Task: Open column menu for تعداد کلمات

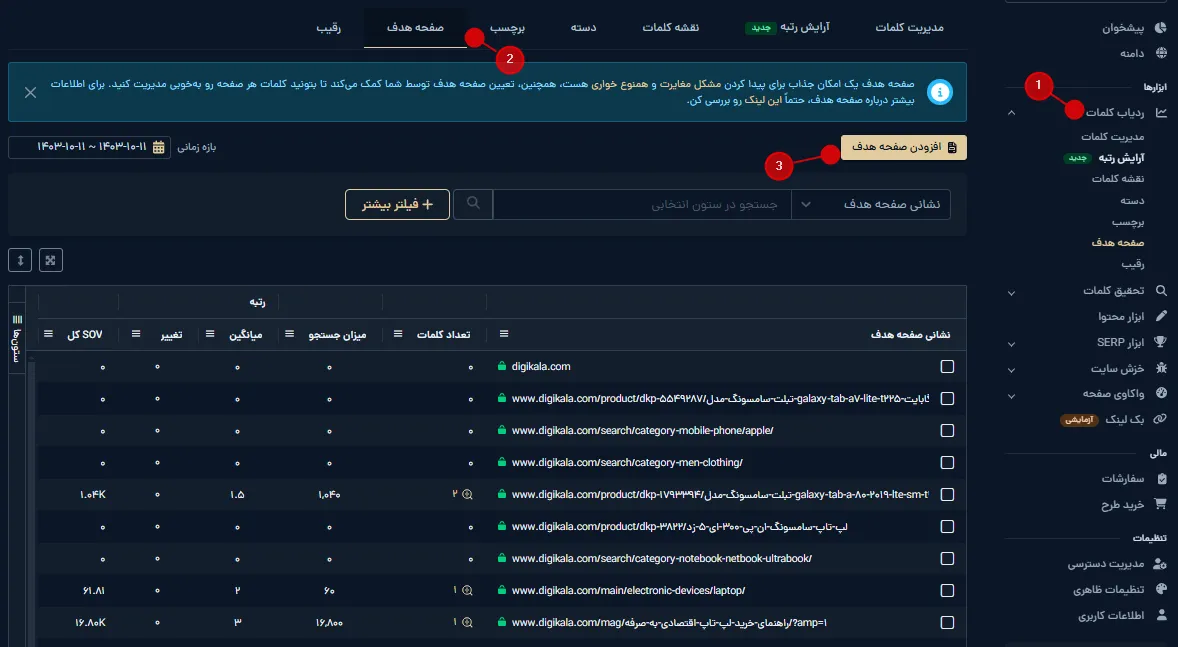Action: click(x=398, y=334)
